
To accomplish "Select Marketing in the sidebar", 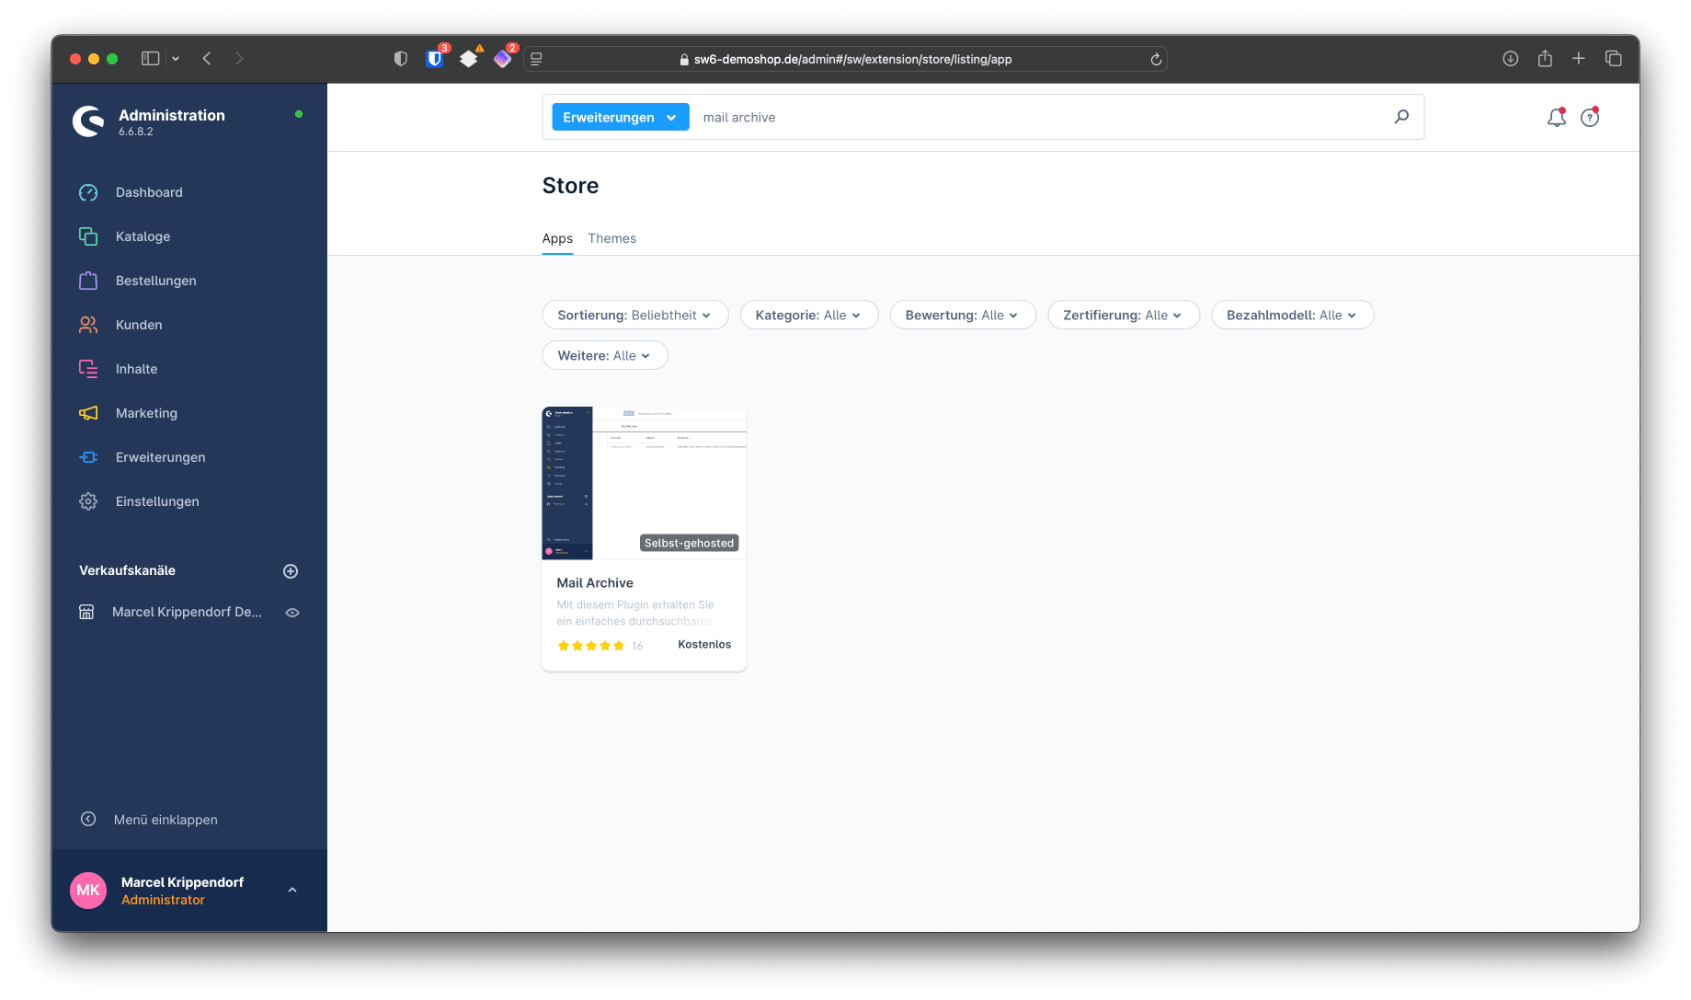I will point(146,412).
